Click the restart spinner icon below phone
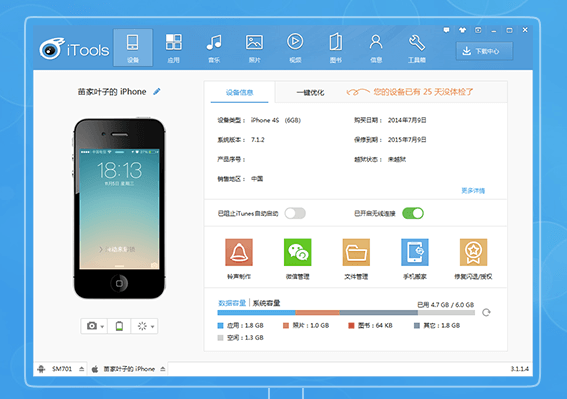The width and height of the screenshot is (567, 399). click(x=142, y=326)
